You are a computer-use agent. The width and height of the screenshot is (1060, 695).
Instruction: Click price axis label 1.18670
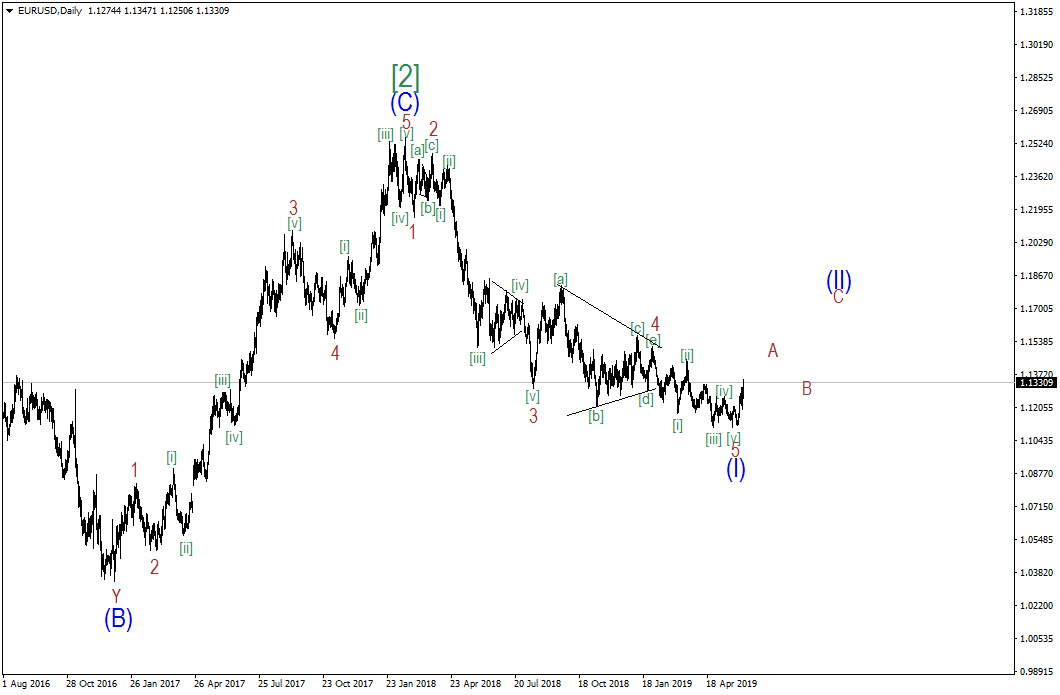tap(1036, 276)
